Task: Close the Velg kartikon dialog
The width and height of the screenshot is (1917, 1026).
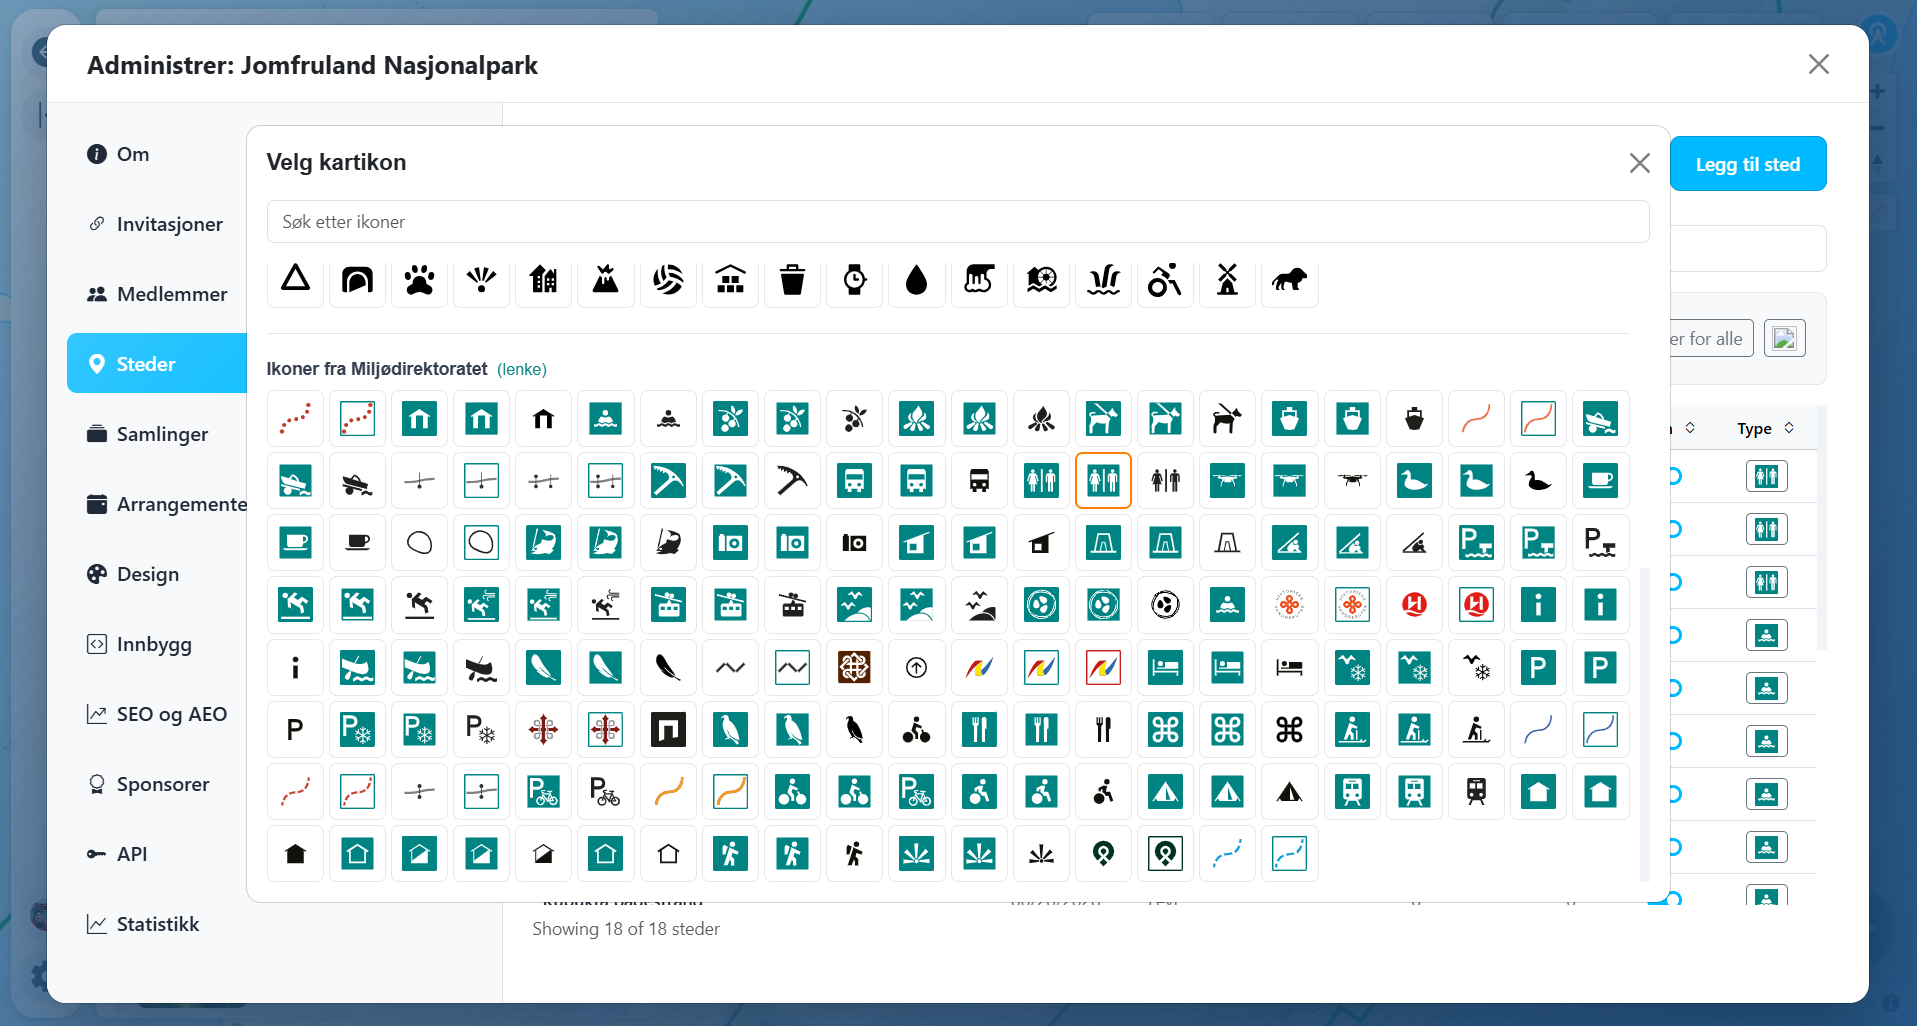Action: coord(1639,163)
